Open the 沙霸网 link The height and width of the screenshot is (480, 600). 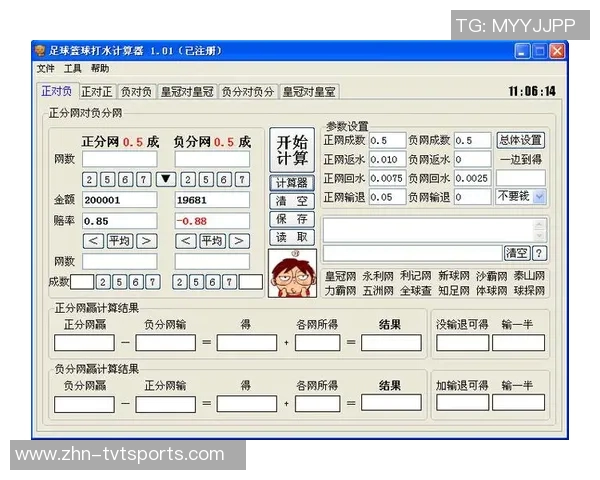coord(492,276)
